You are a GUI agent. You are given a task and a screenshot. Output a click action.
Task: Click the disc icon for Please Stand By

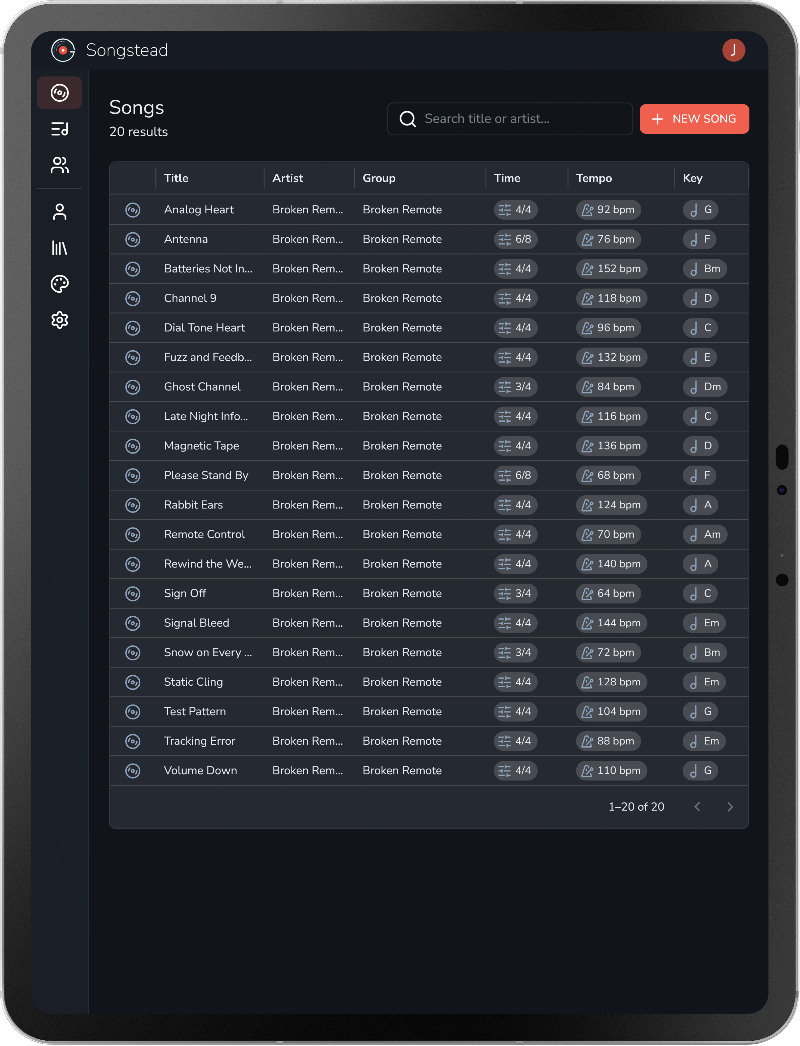133,476
